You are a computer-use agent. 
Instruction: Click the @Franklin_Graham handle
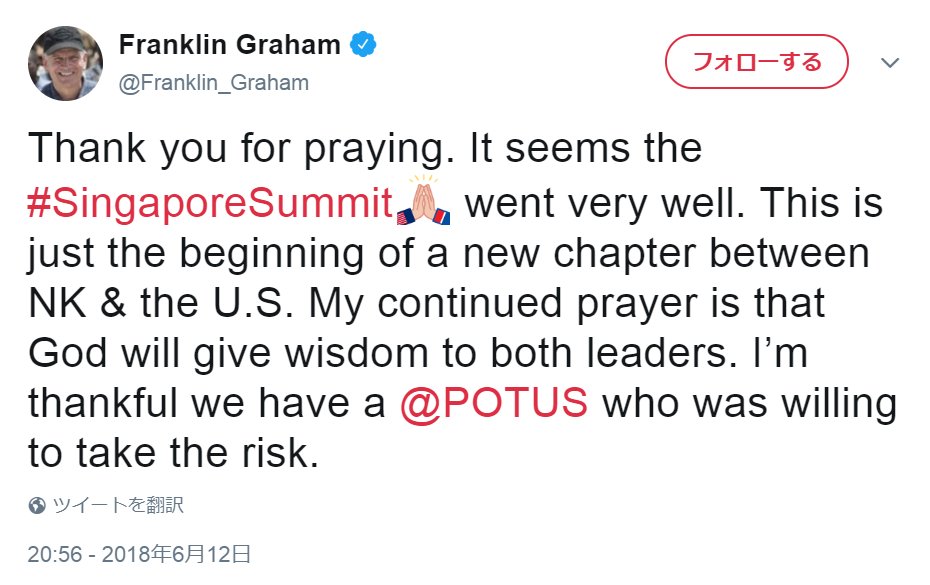pos(214,82)
